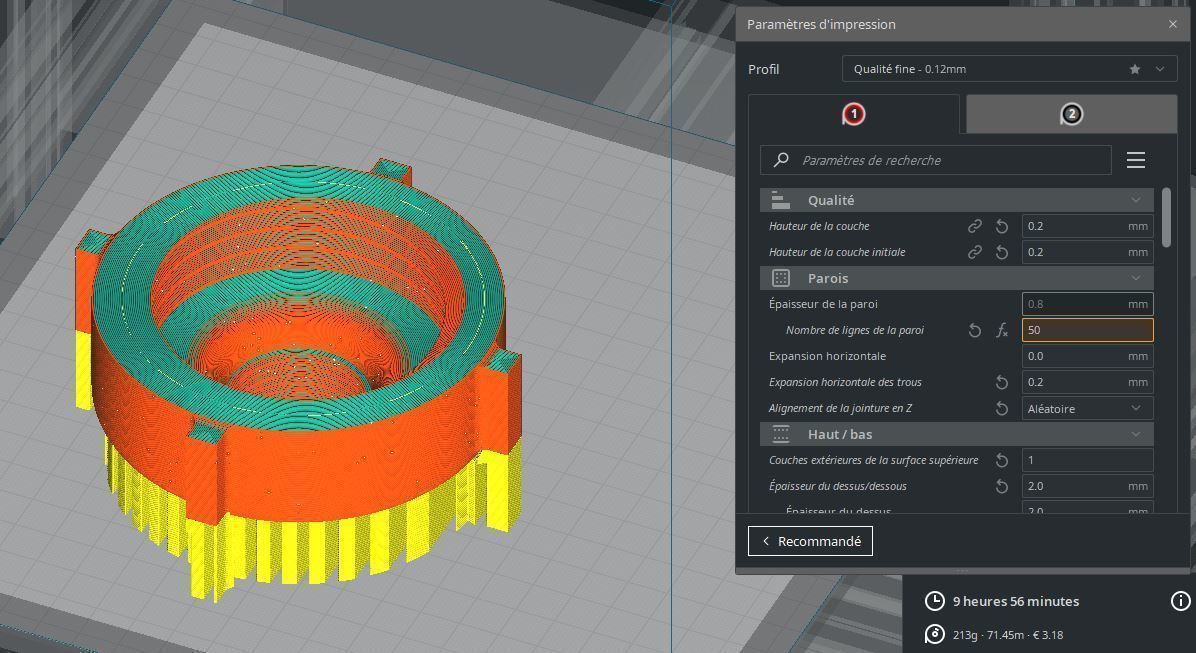Click the fx formula icon for wall line count
Screen dimensions: 1196x653
pyautogui.click(x=1001, y=330)
